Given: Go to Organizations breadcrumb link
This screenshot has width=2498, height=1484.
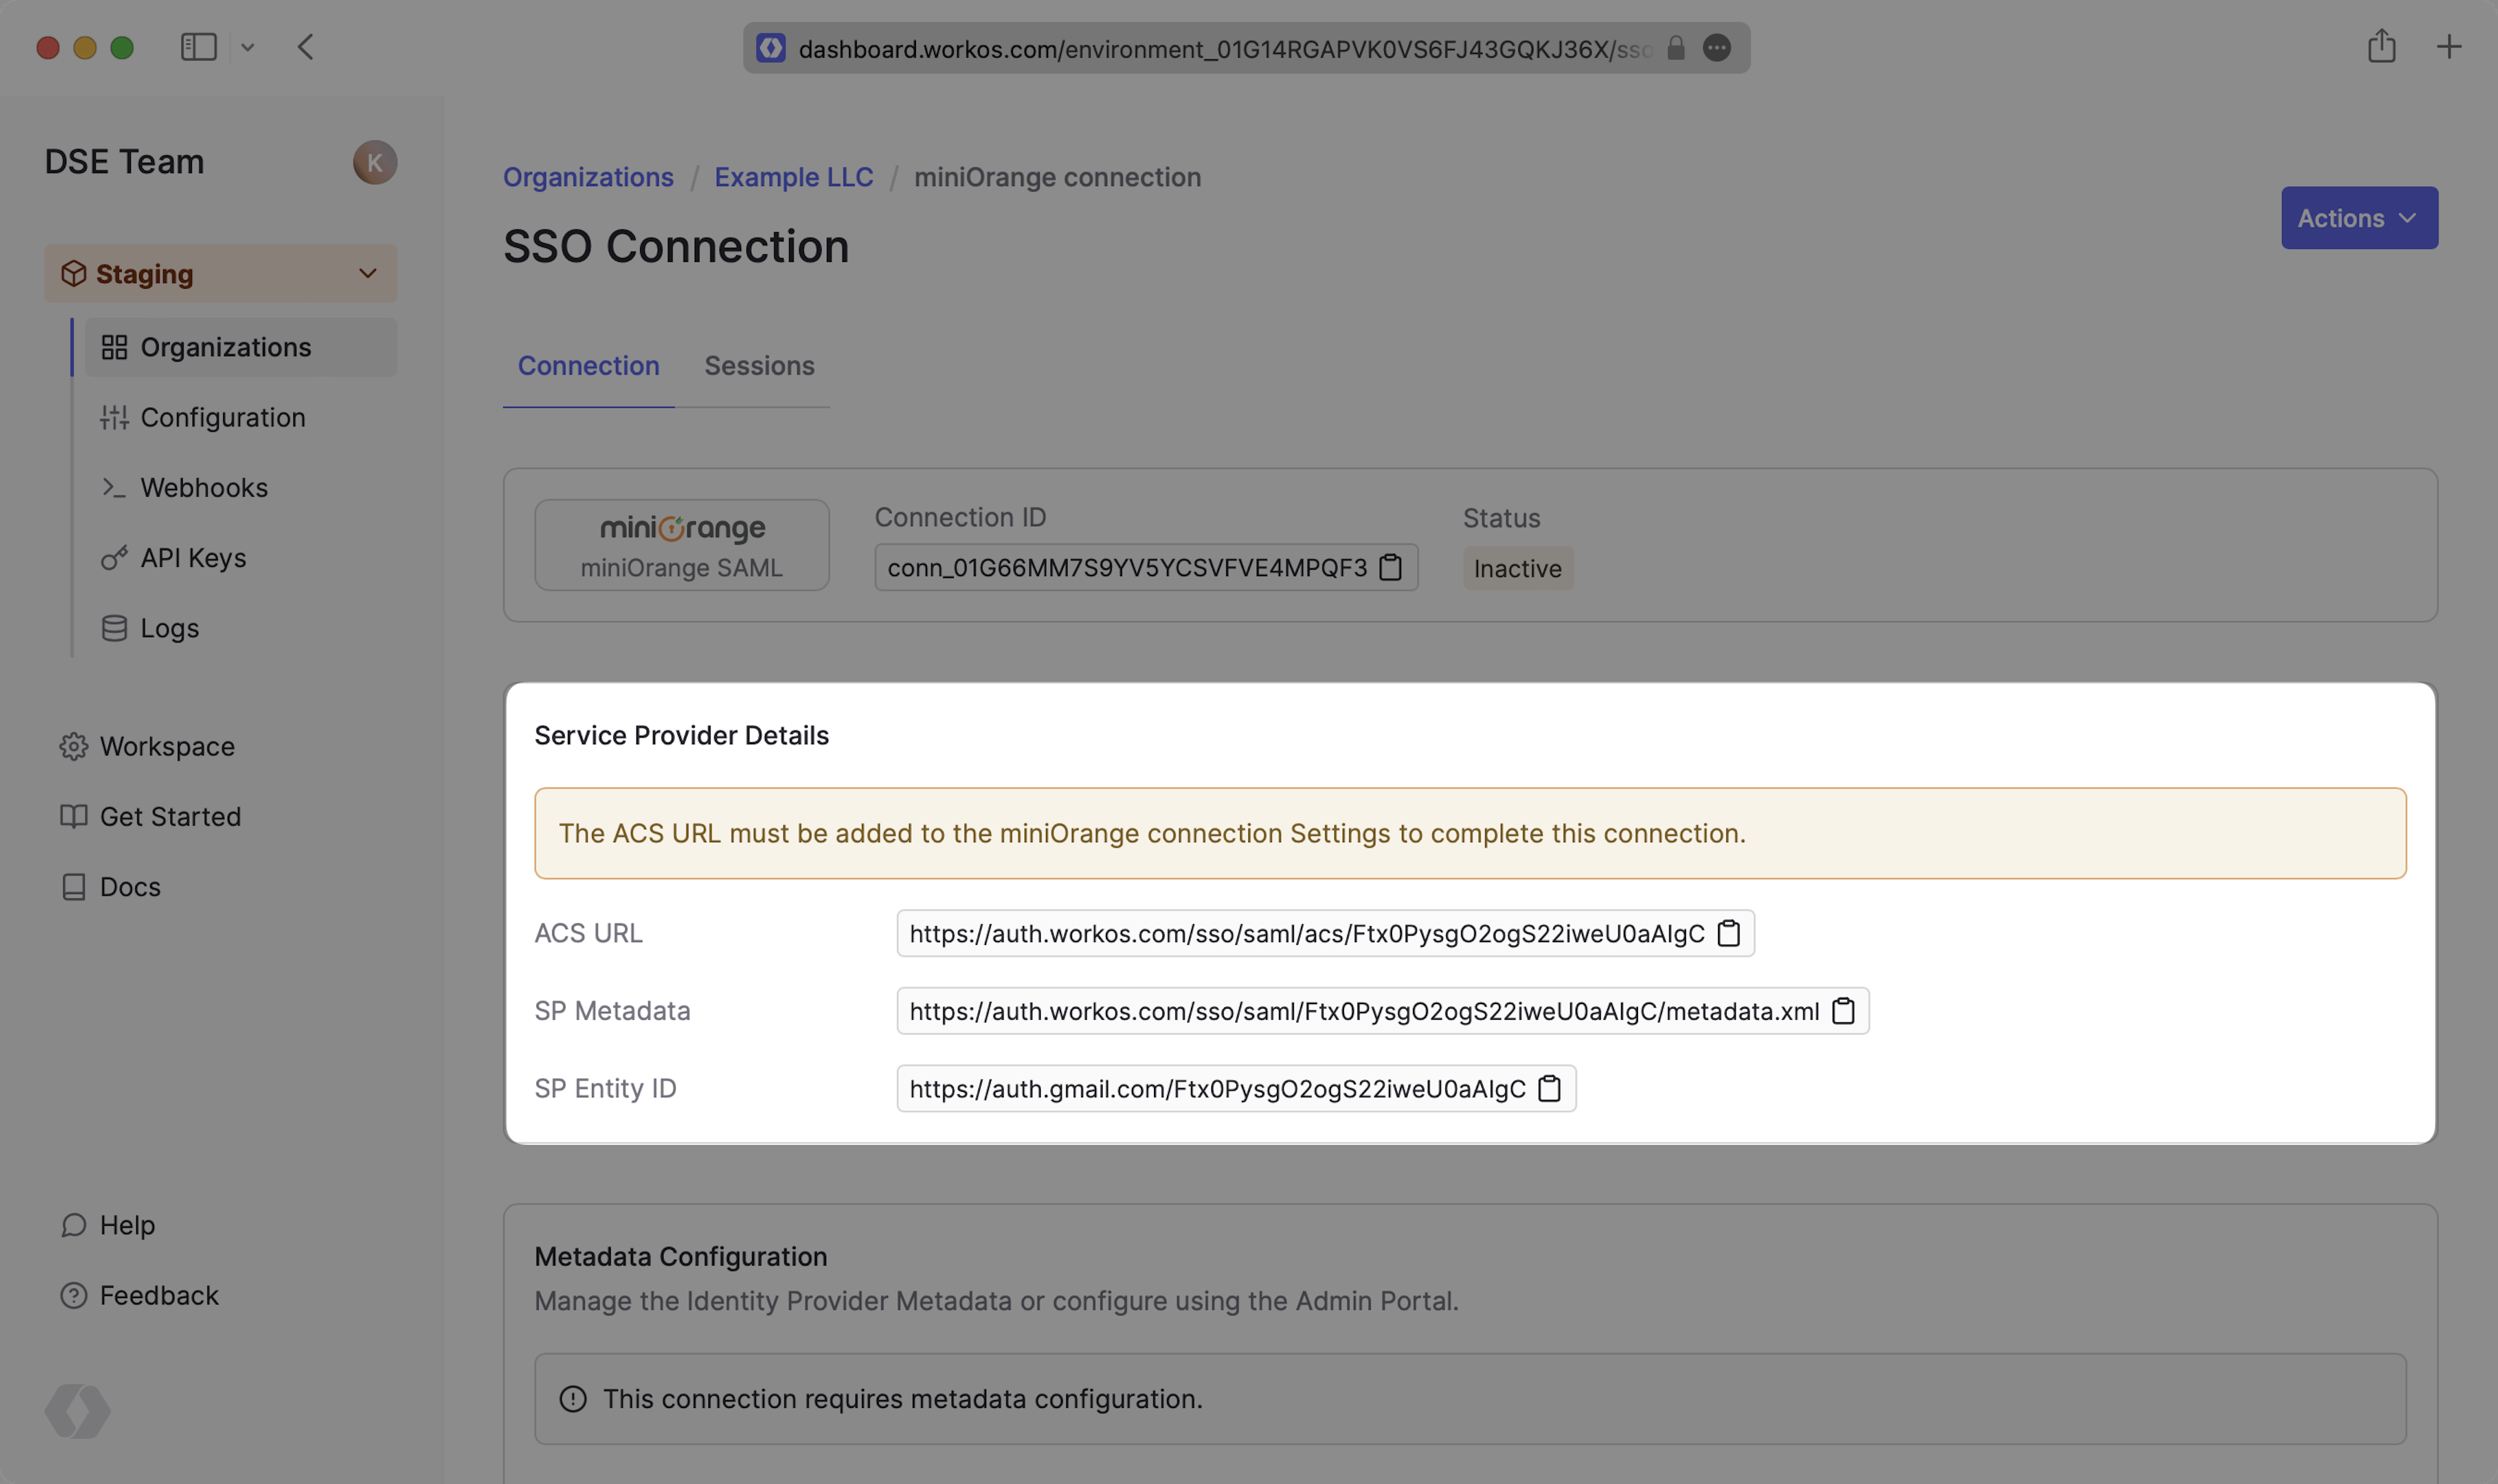Looking at the screenshot, I should [x=588, y=177].
